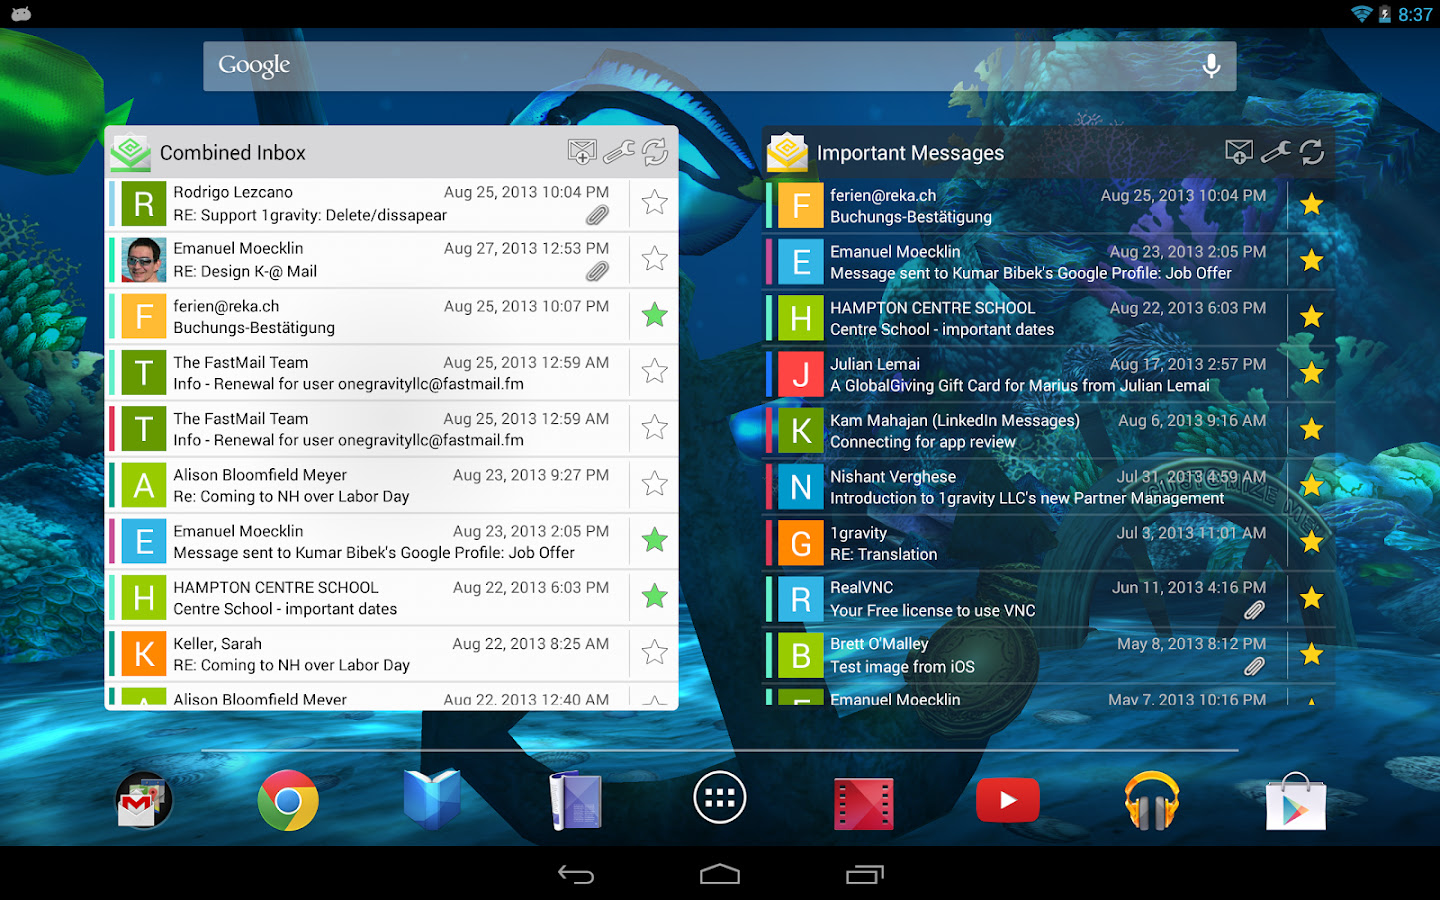Open compose email in Combined Inbox widget
The height and width of the screenshot is (900, 1440).
coord(583,152)
